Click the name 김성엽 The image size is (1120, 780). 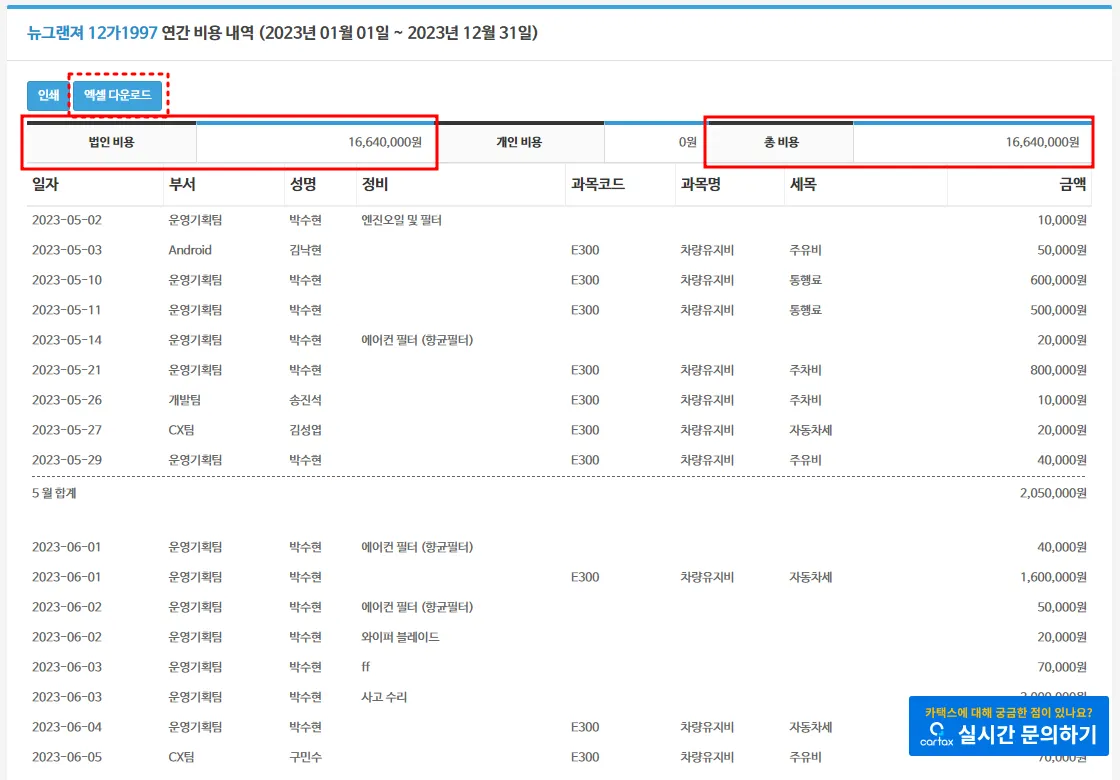click(305, 430)
